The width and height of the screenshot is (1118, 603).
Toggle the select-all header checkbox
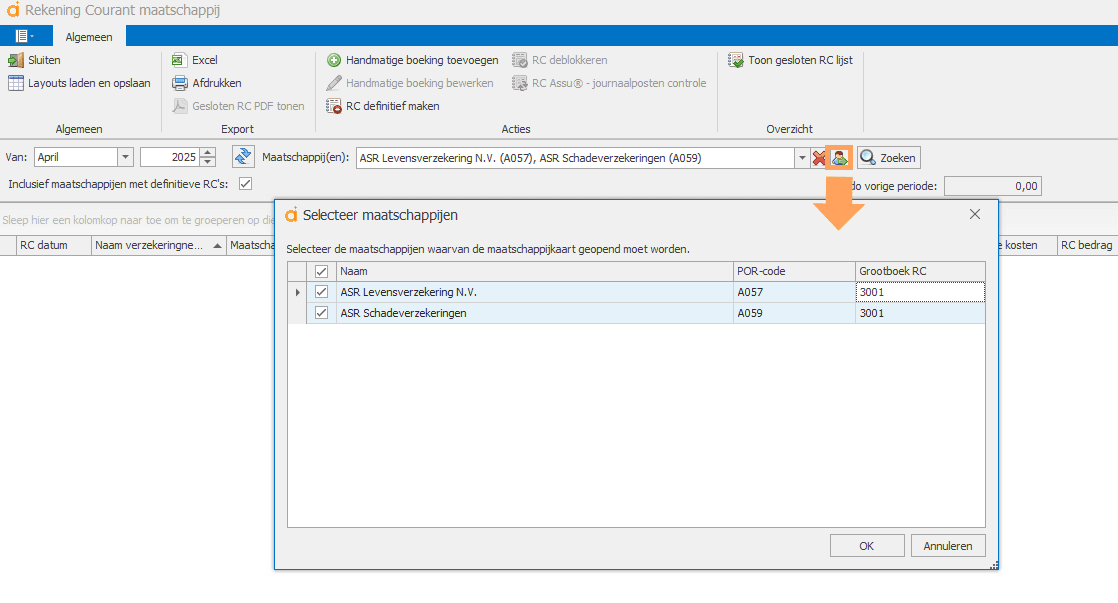click(x=322, y=272)
